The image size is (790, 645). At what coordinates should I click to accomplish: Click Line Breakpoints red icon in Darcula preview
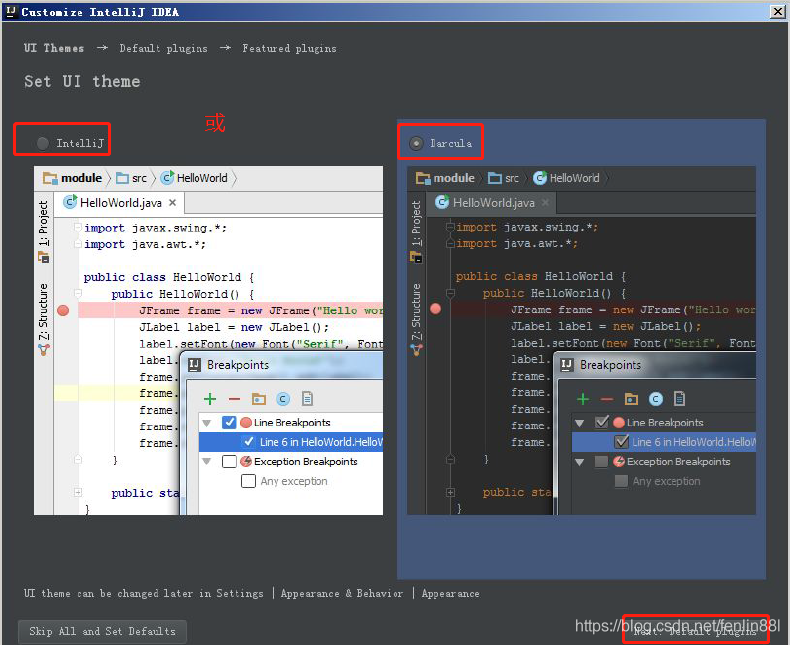pos(619,422)
